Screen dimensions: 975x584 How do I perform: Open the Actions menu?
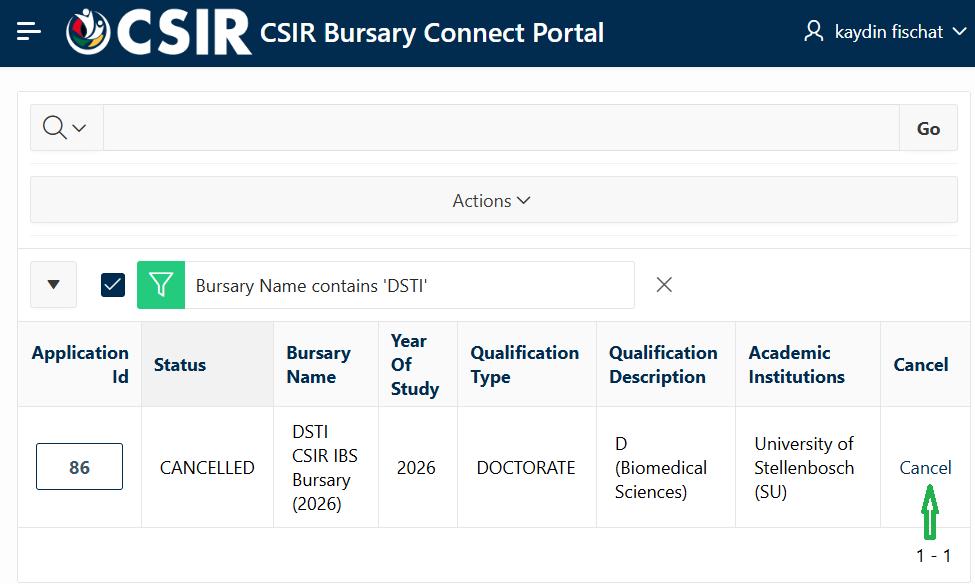[494, 200]
